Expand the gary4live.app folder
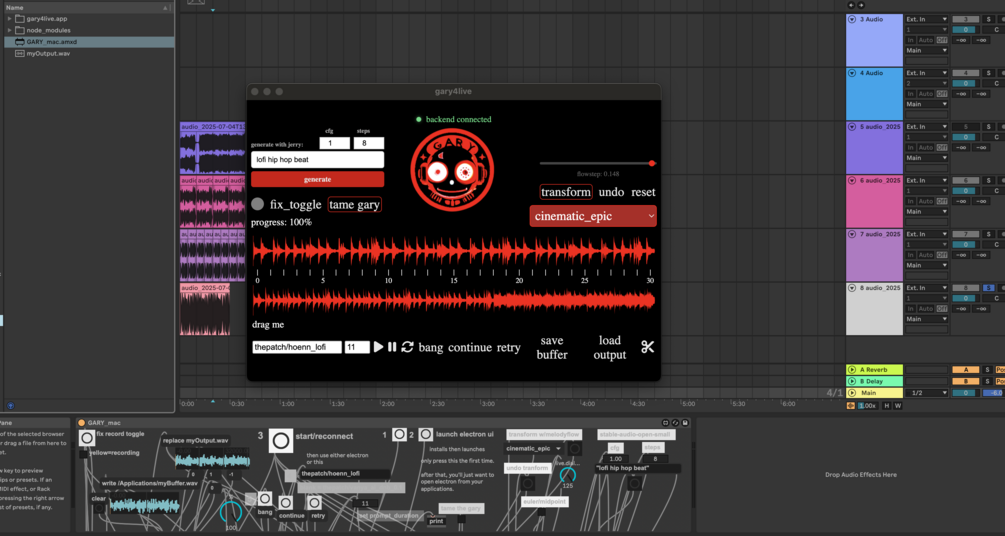Image resolution: width=1005 pixels, height=536 pixels. coord(10,19)
